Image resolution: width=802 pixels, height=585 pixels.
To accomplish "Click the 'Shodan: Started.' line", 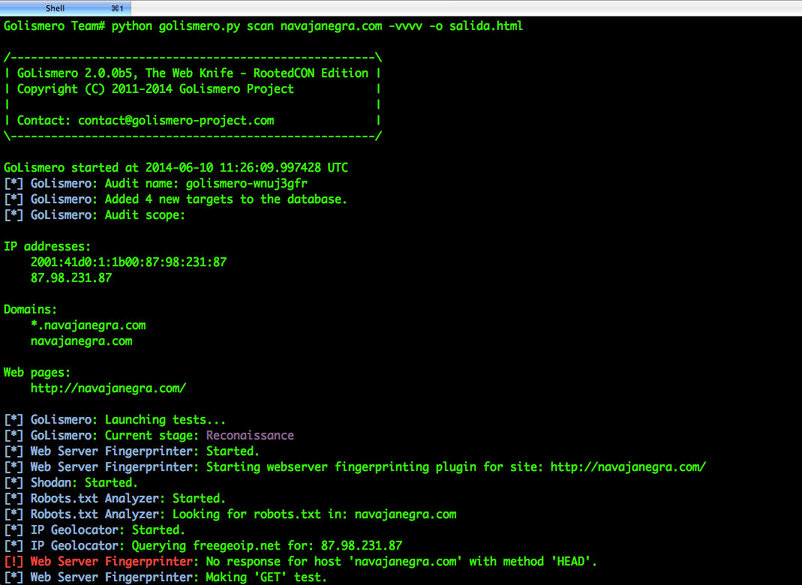I will pos(71,483).
